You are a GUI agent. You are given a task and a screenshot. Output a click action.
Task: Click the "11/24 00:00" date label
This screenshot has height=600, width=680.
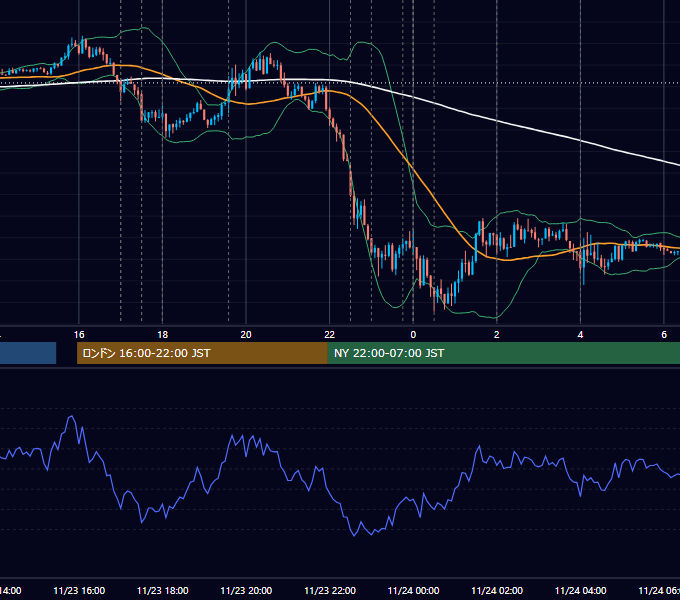pos(413,590)
